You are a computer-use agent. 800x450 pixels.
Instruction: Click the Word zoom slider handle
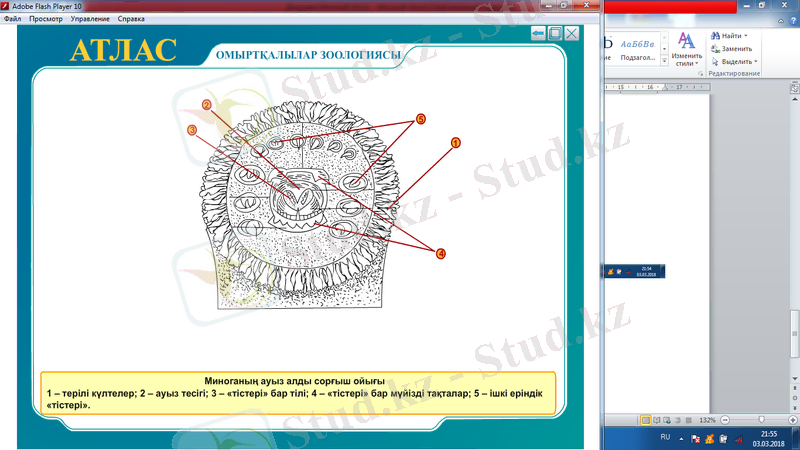[762, 419]
